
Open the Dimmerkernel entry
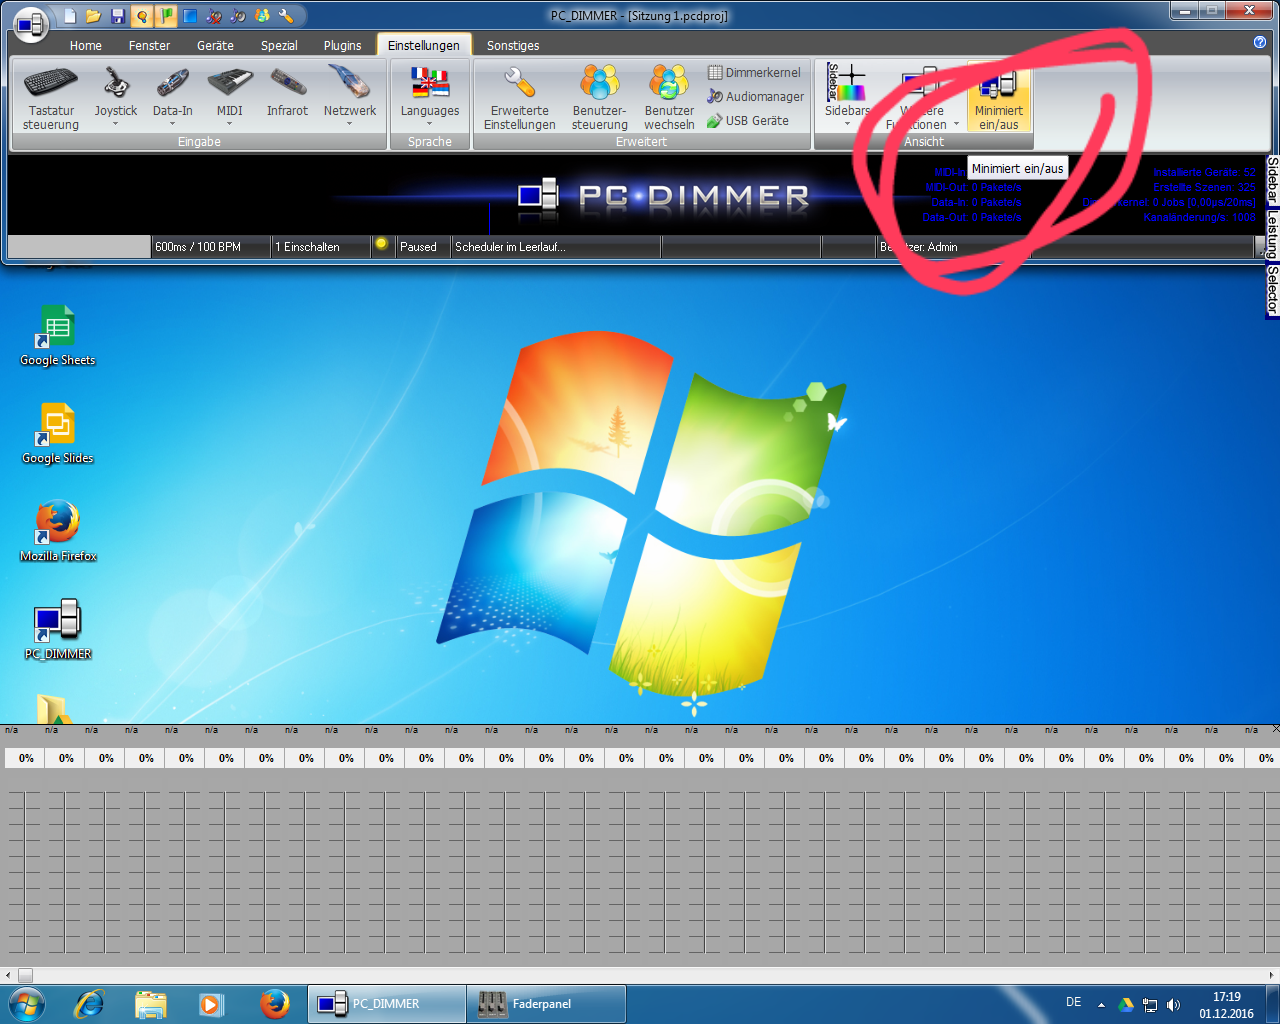click(754, 73)
